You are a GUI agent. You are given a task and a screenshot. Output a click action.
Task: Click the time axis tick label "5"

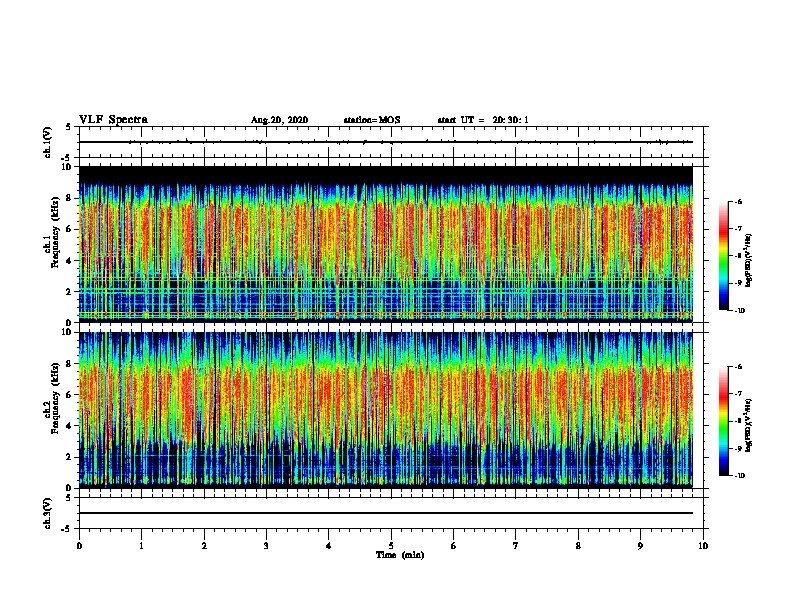pos(391,546)
